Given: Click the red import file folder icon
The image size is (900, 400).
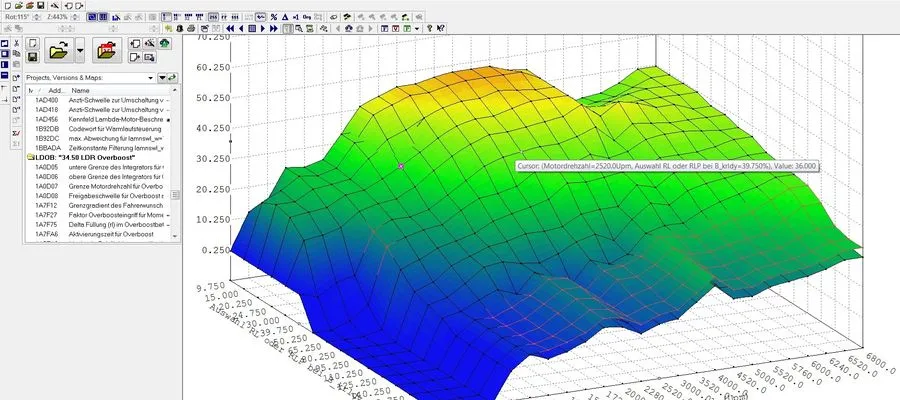Looking at the screenshot, I should (x=107, y=51).
